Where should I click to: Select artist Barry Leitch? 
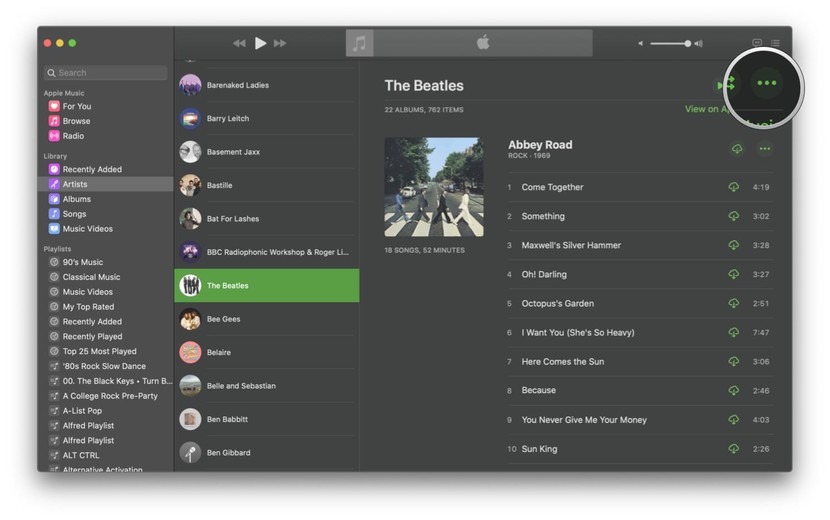pos(267,118)
